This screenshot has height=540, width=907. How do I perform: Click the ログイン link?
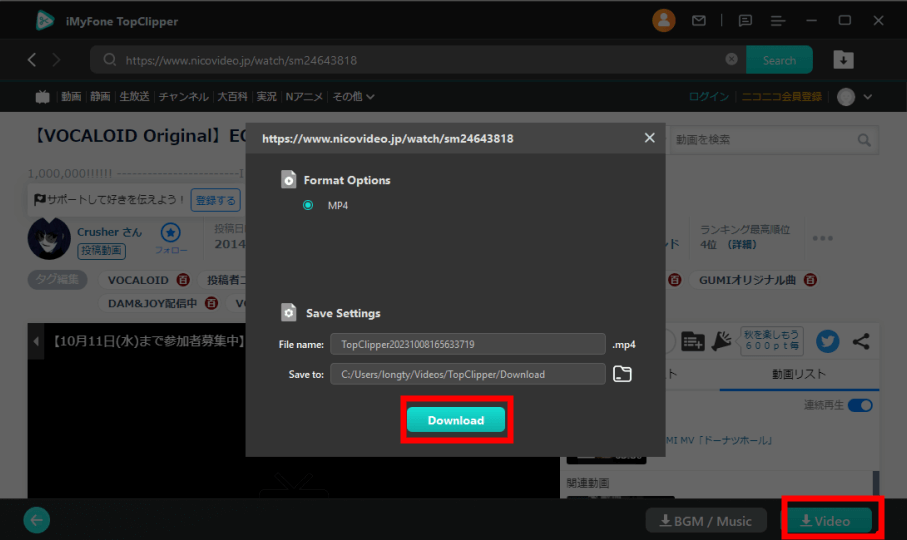(x=709, y=97)
